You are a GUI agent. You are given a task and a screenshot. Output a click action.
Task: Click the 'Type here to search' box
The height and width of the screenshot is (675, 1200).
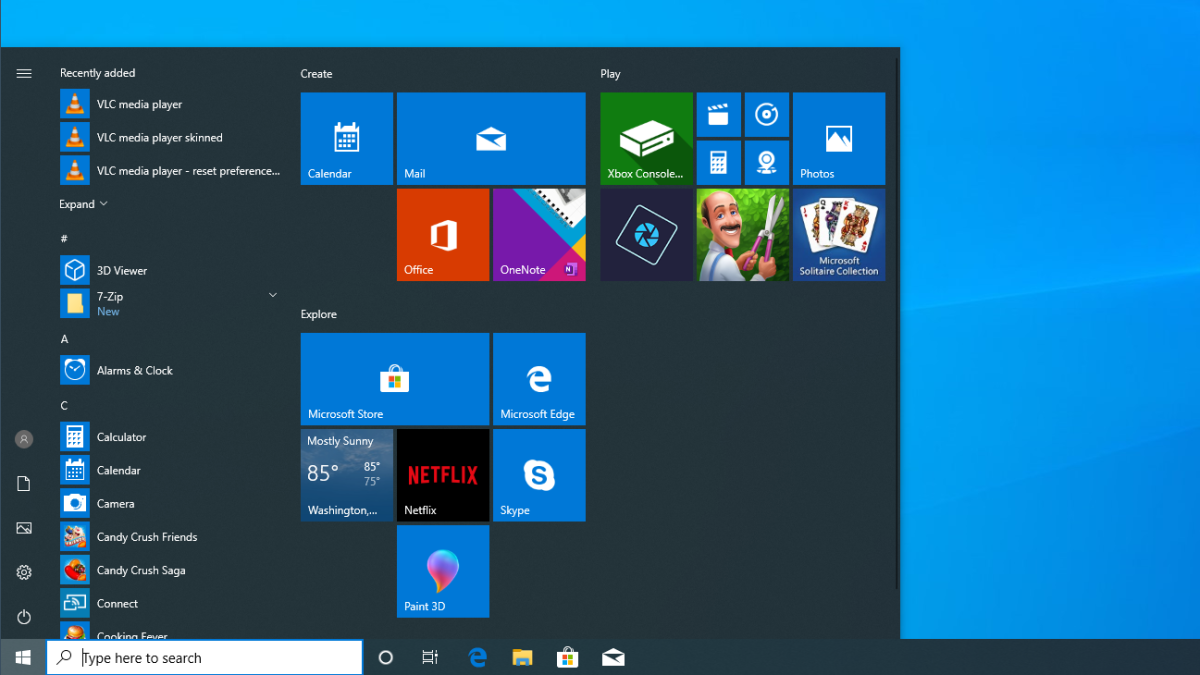[205, 657]
